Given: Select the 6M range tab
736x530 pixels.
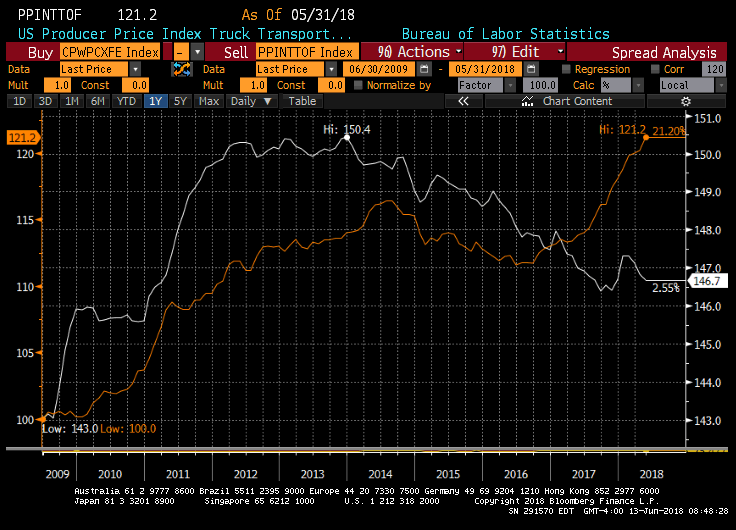Looking at the screenshot, I should point(97,101).
